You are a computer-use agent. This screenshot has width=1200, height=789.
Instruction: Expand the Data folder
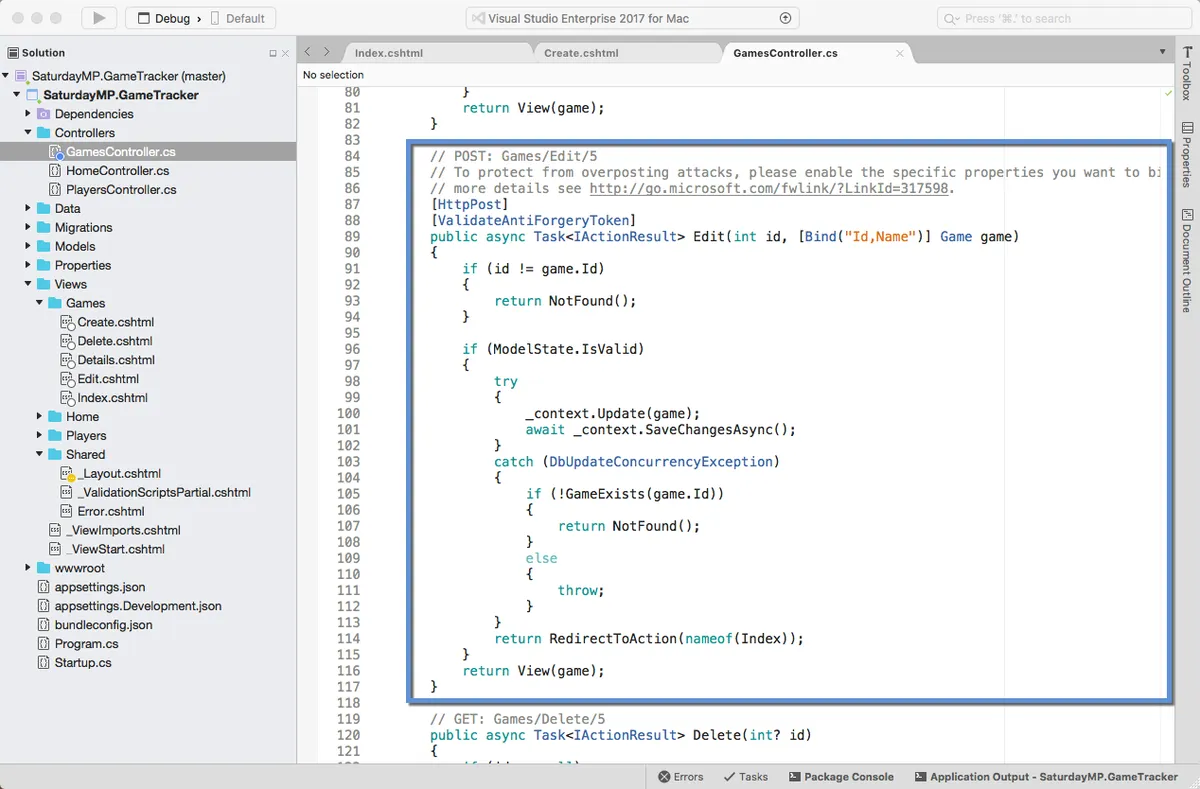coord(29,209)
